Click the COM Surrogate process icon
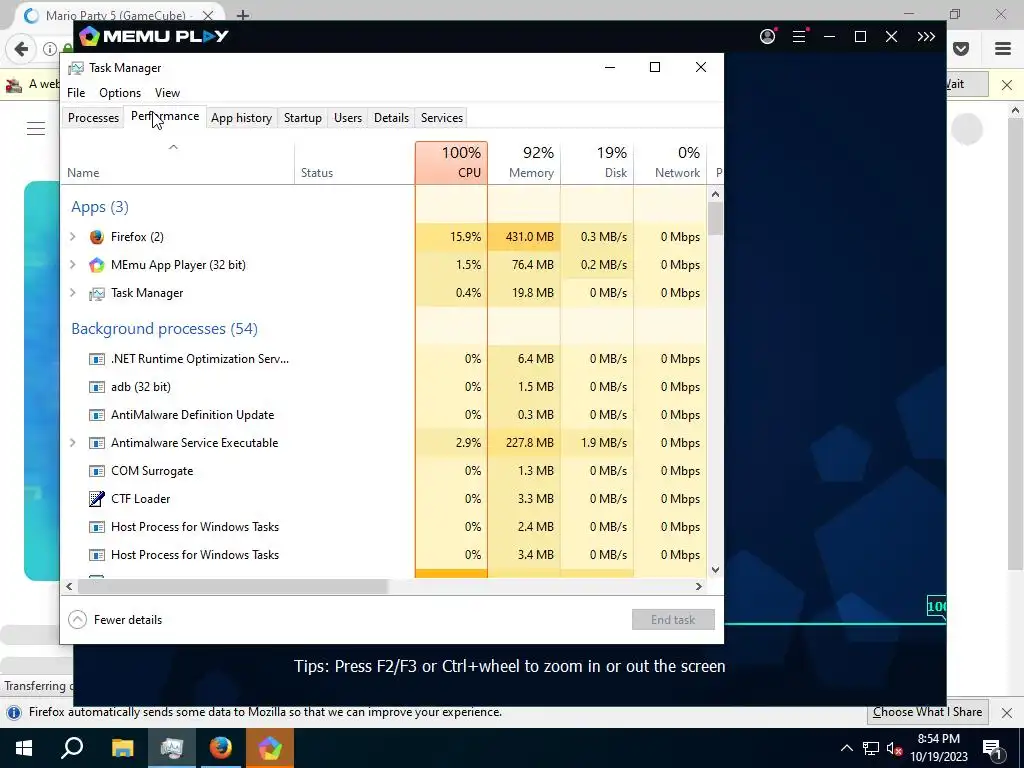 (97, 471)
